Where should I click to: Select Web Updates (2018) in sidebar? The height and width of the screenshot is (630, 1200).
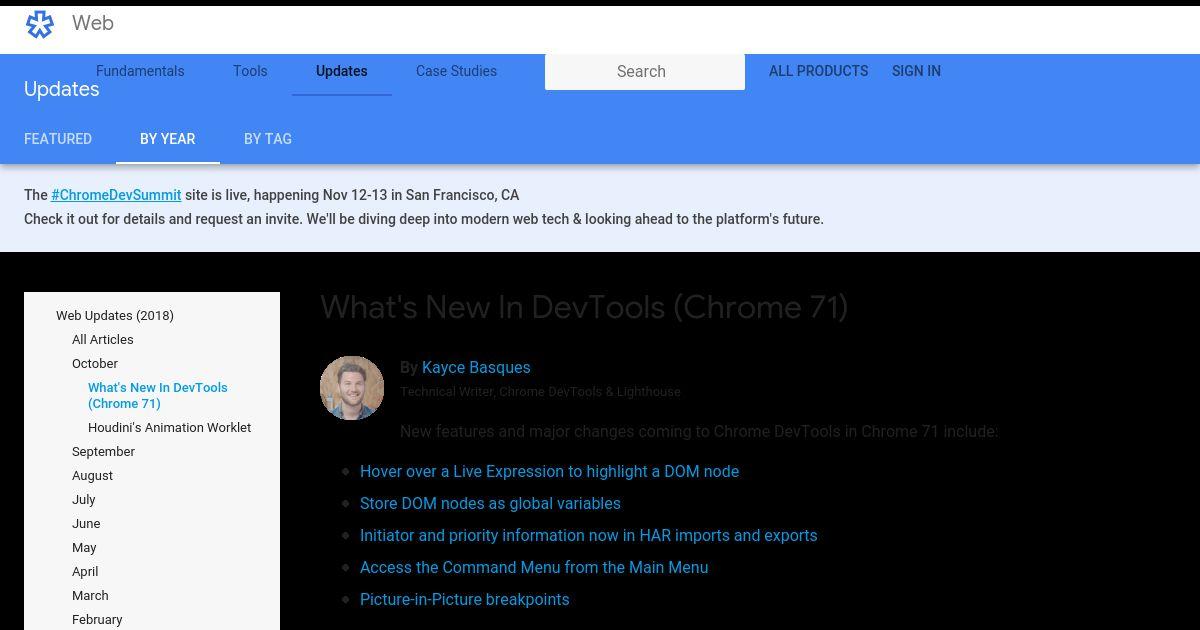click(115, 315)
